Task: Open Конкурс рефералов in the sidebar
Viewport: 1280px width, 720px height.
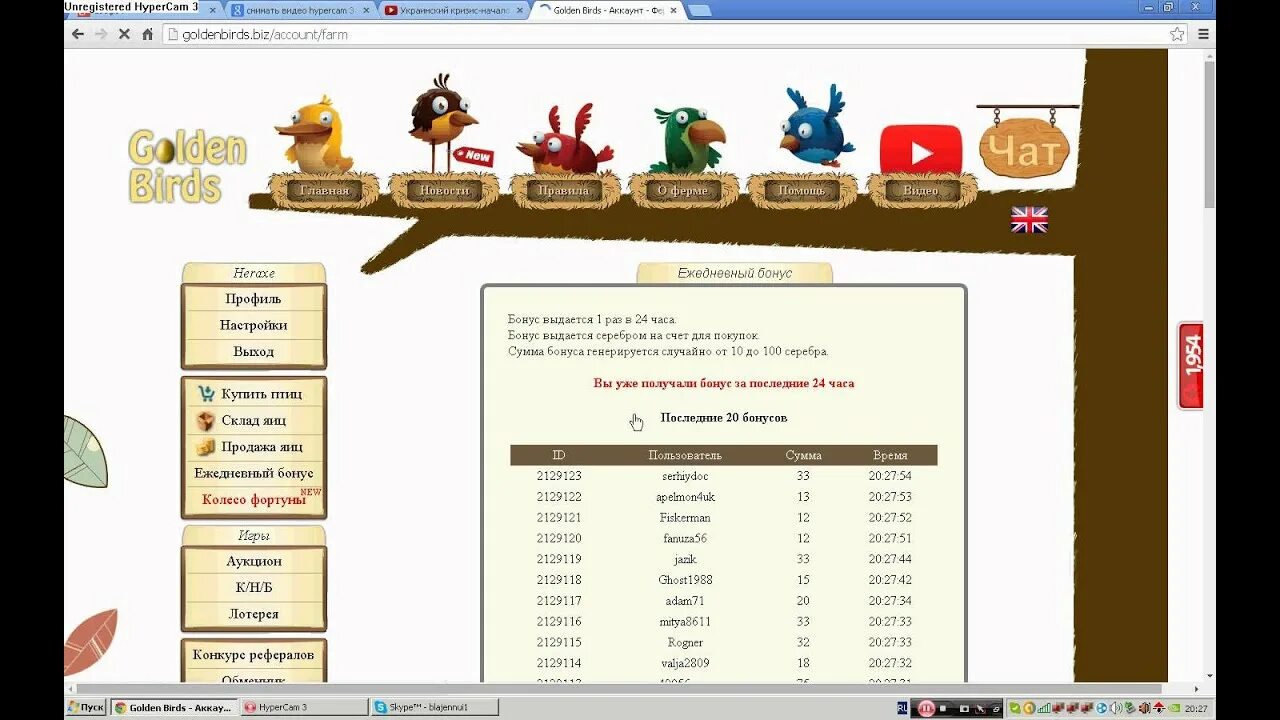Action: pyautogui.click(x=254, y=655)
